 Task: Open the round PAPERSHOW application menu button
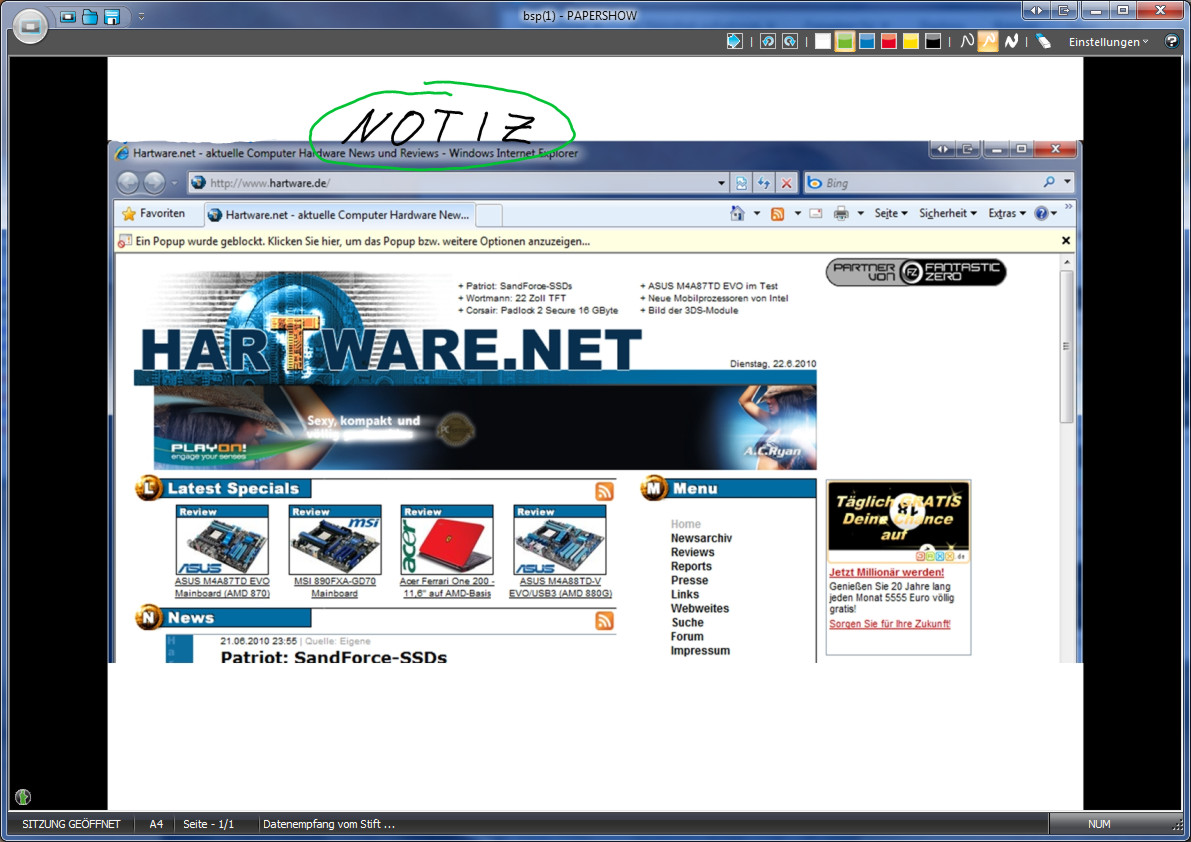[x=30, y=27]
